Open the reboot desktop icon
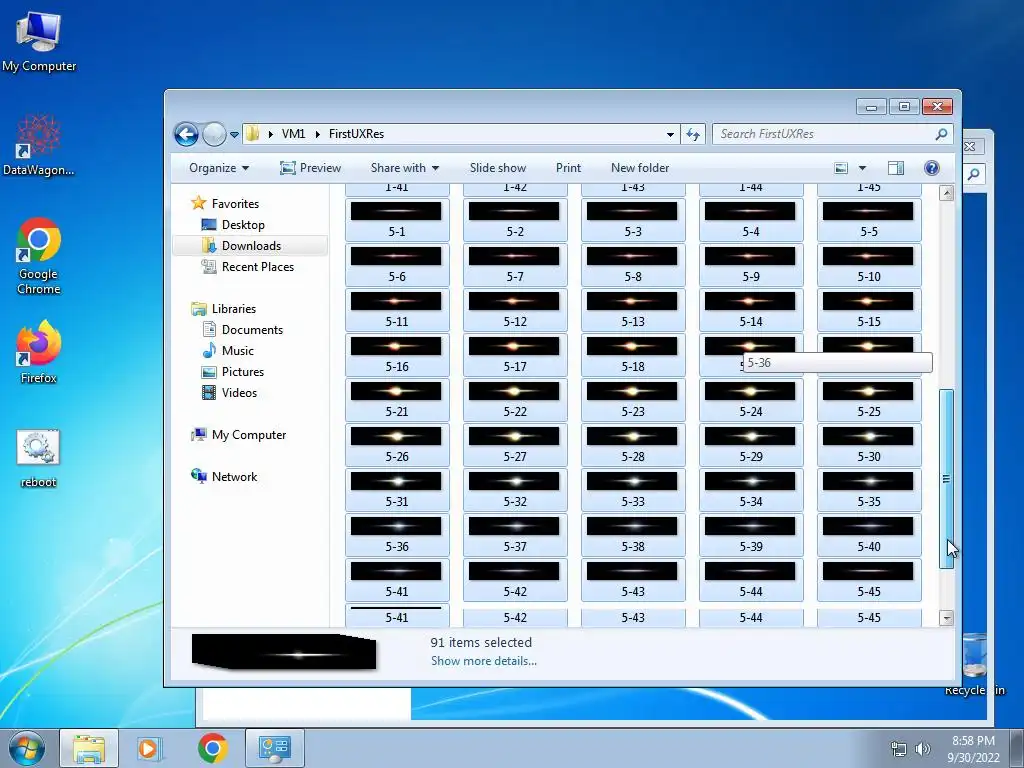 coord(39,458)
